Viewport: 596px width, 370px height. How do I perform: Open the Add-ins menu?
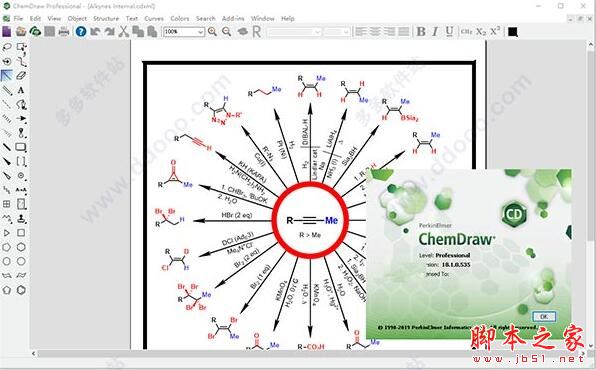[x=233, y=18]
